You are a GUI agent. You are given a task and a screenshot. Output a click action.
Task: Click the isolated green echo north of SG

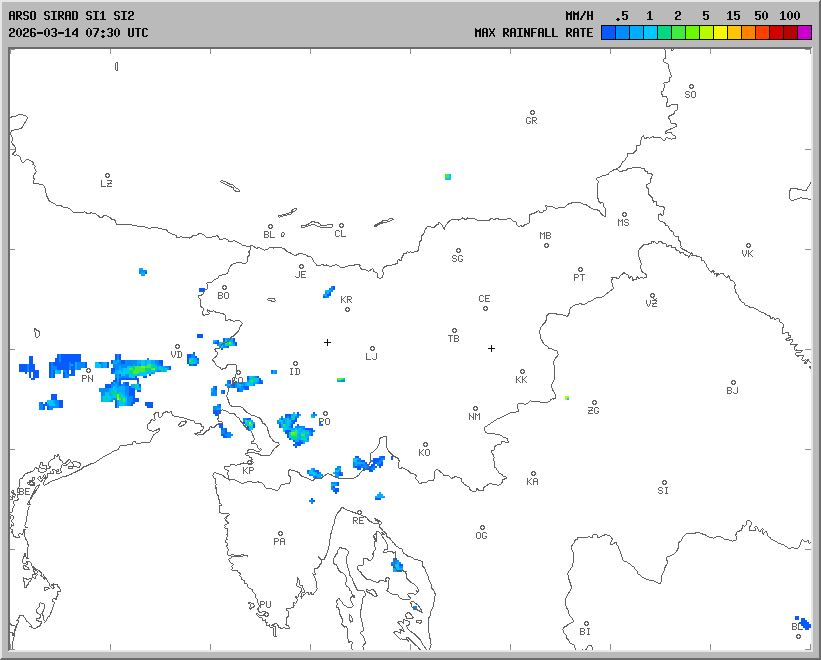[x=448, y=177]
